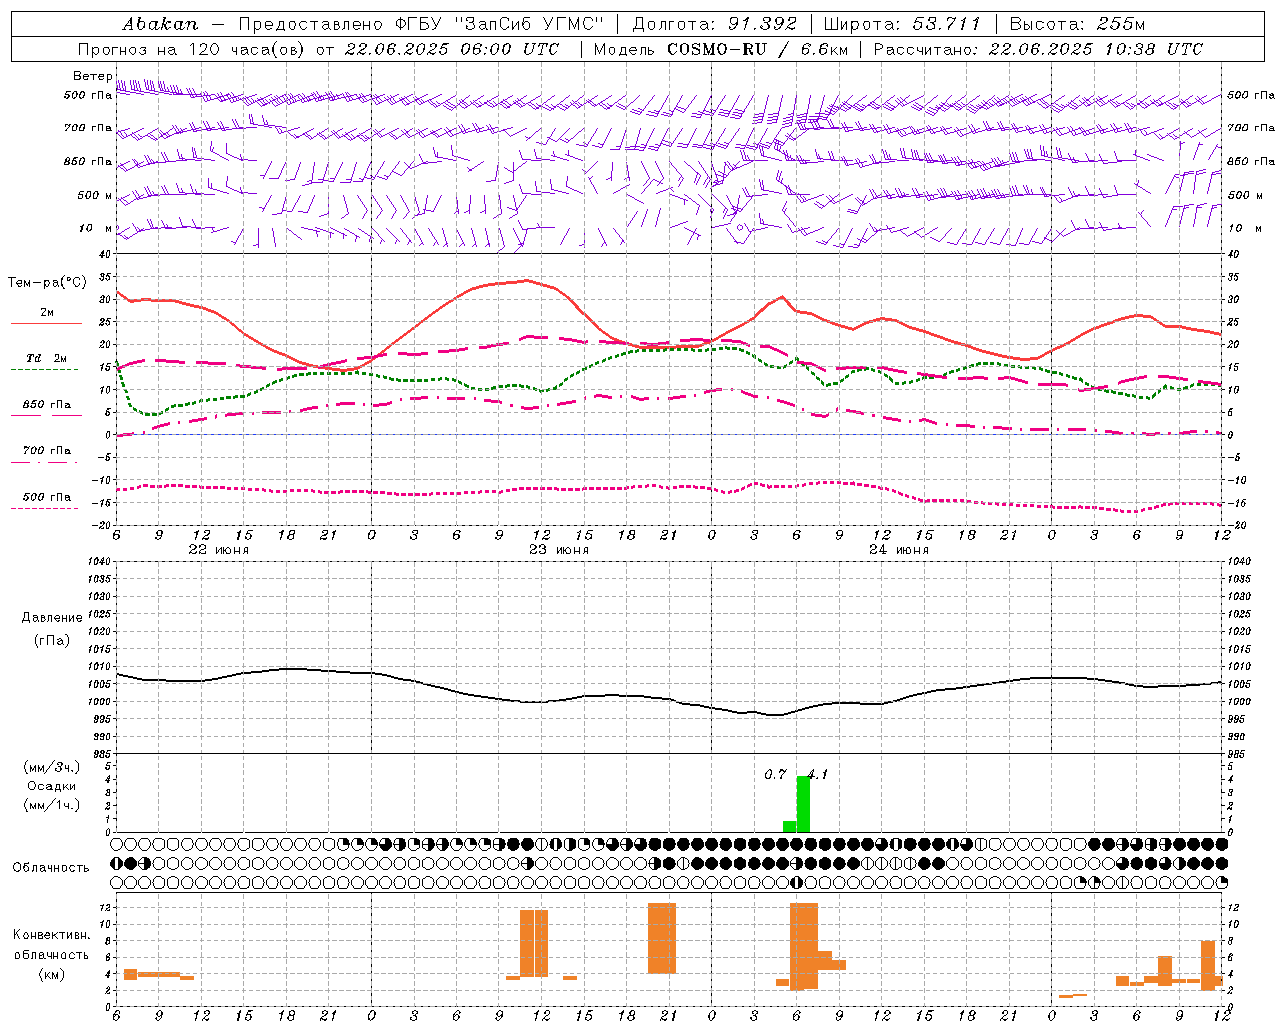Click 'Прогноз на 120 часа(ов)' forecast start text
The image size is (1280, 1024).
(x=192, y=49)
